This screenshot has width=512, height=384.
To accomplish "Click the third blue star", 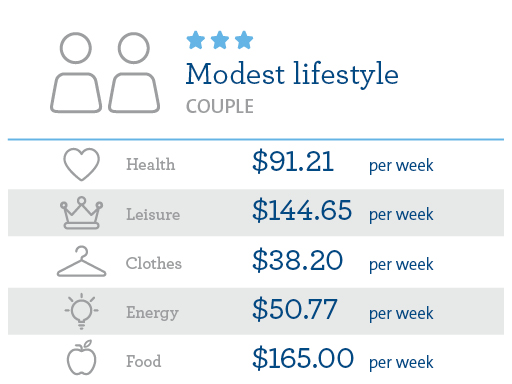I will 244,40.
